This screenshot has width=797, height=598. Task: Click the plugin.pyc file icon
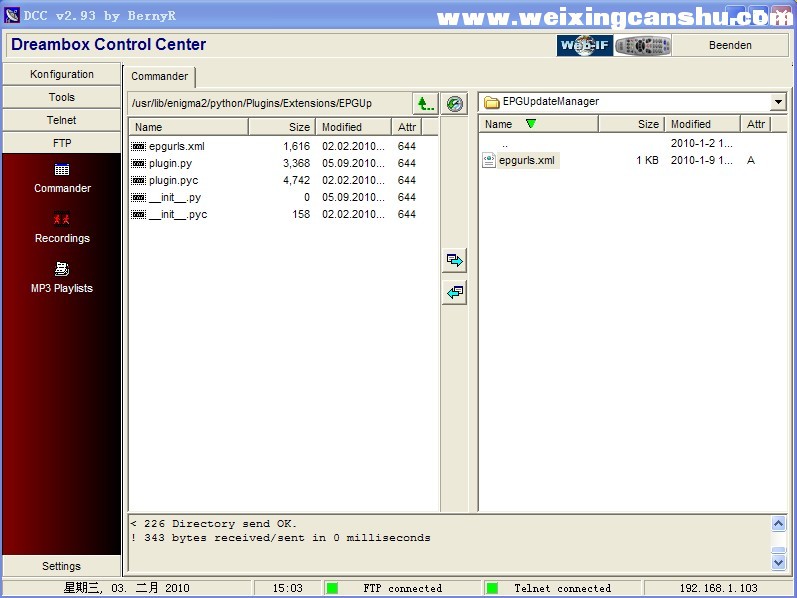138,181
